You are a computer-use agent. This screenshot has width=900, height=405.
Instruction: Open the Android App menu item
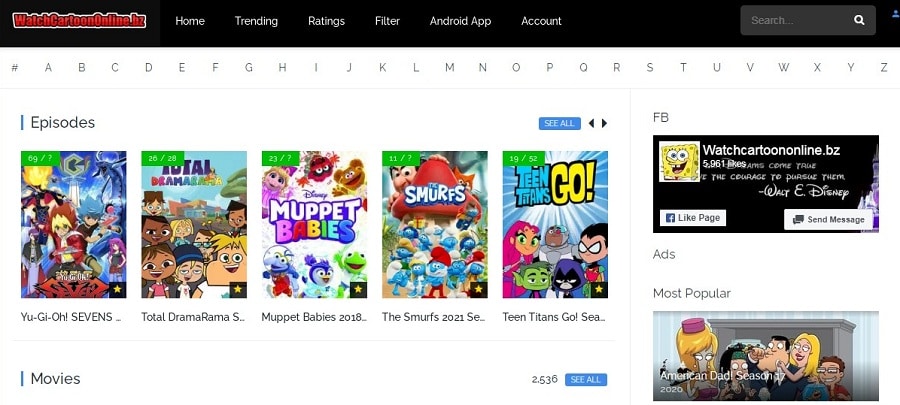[460, 21]
